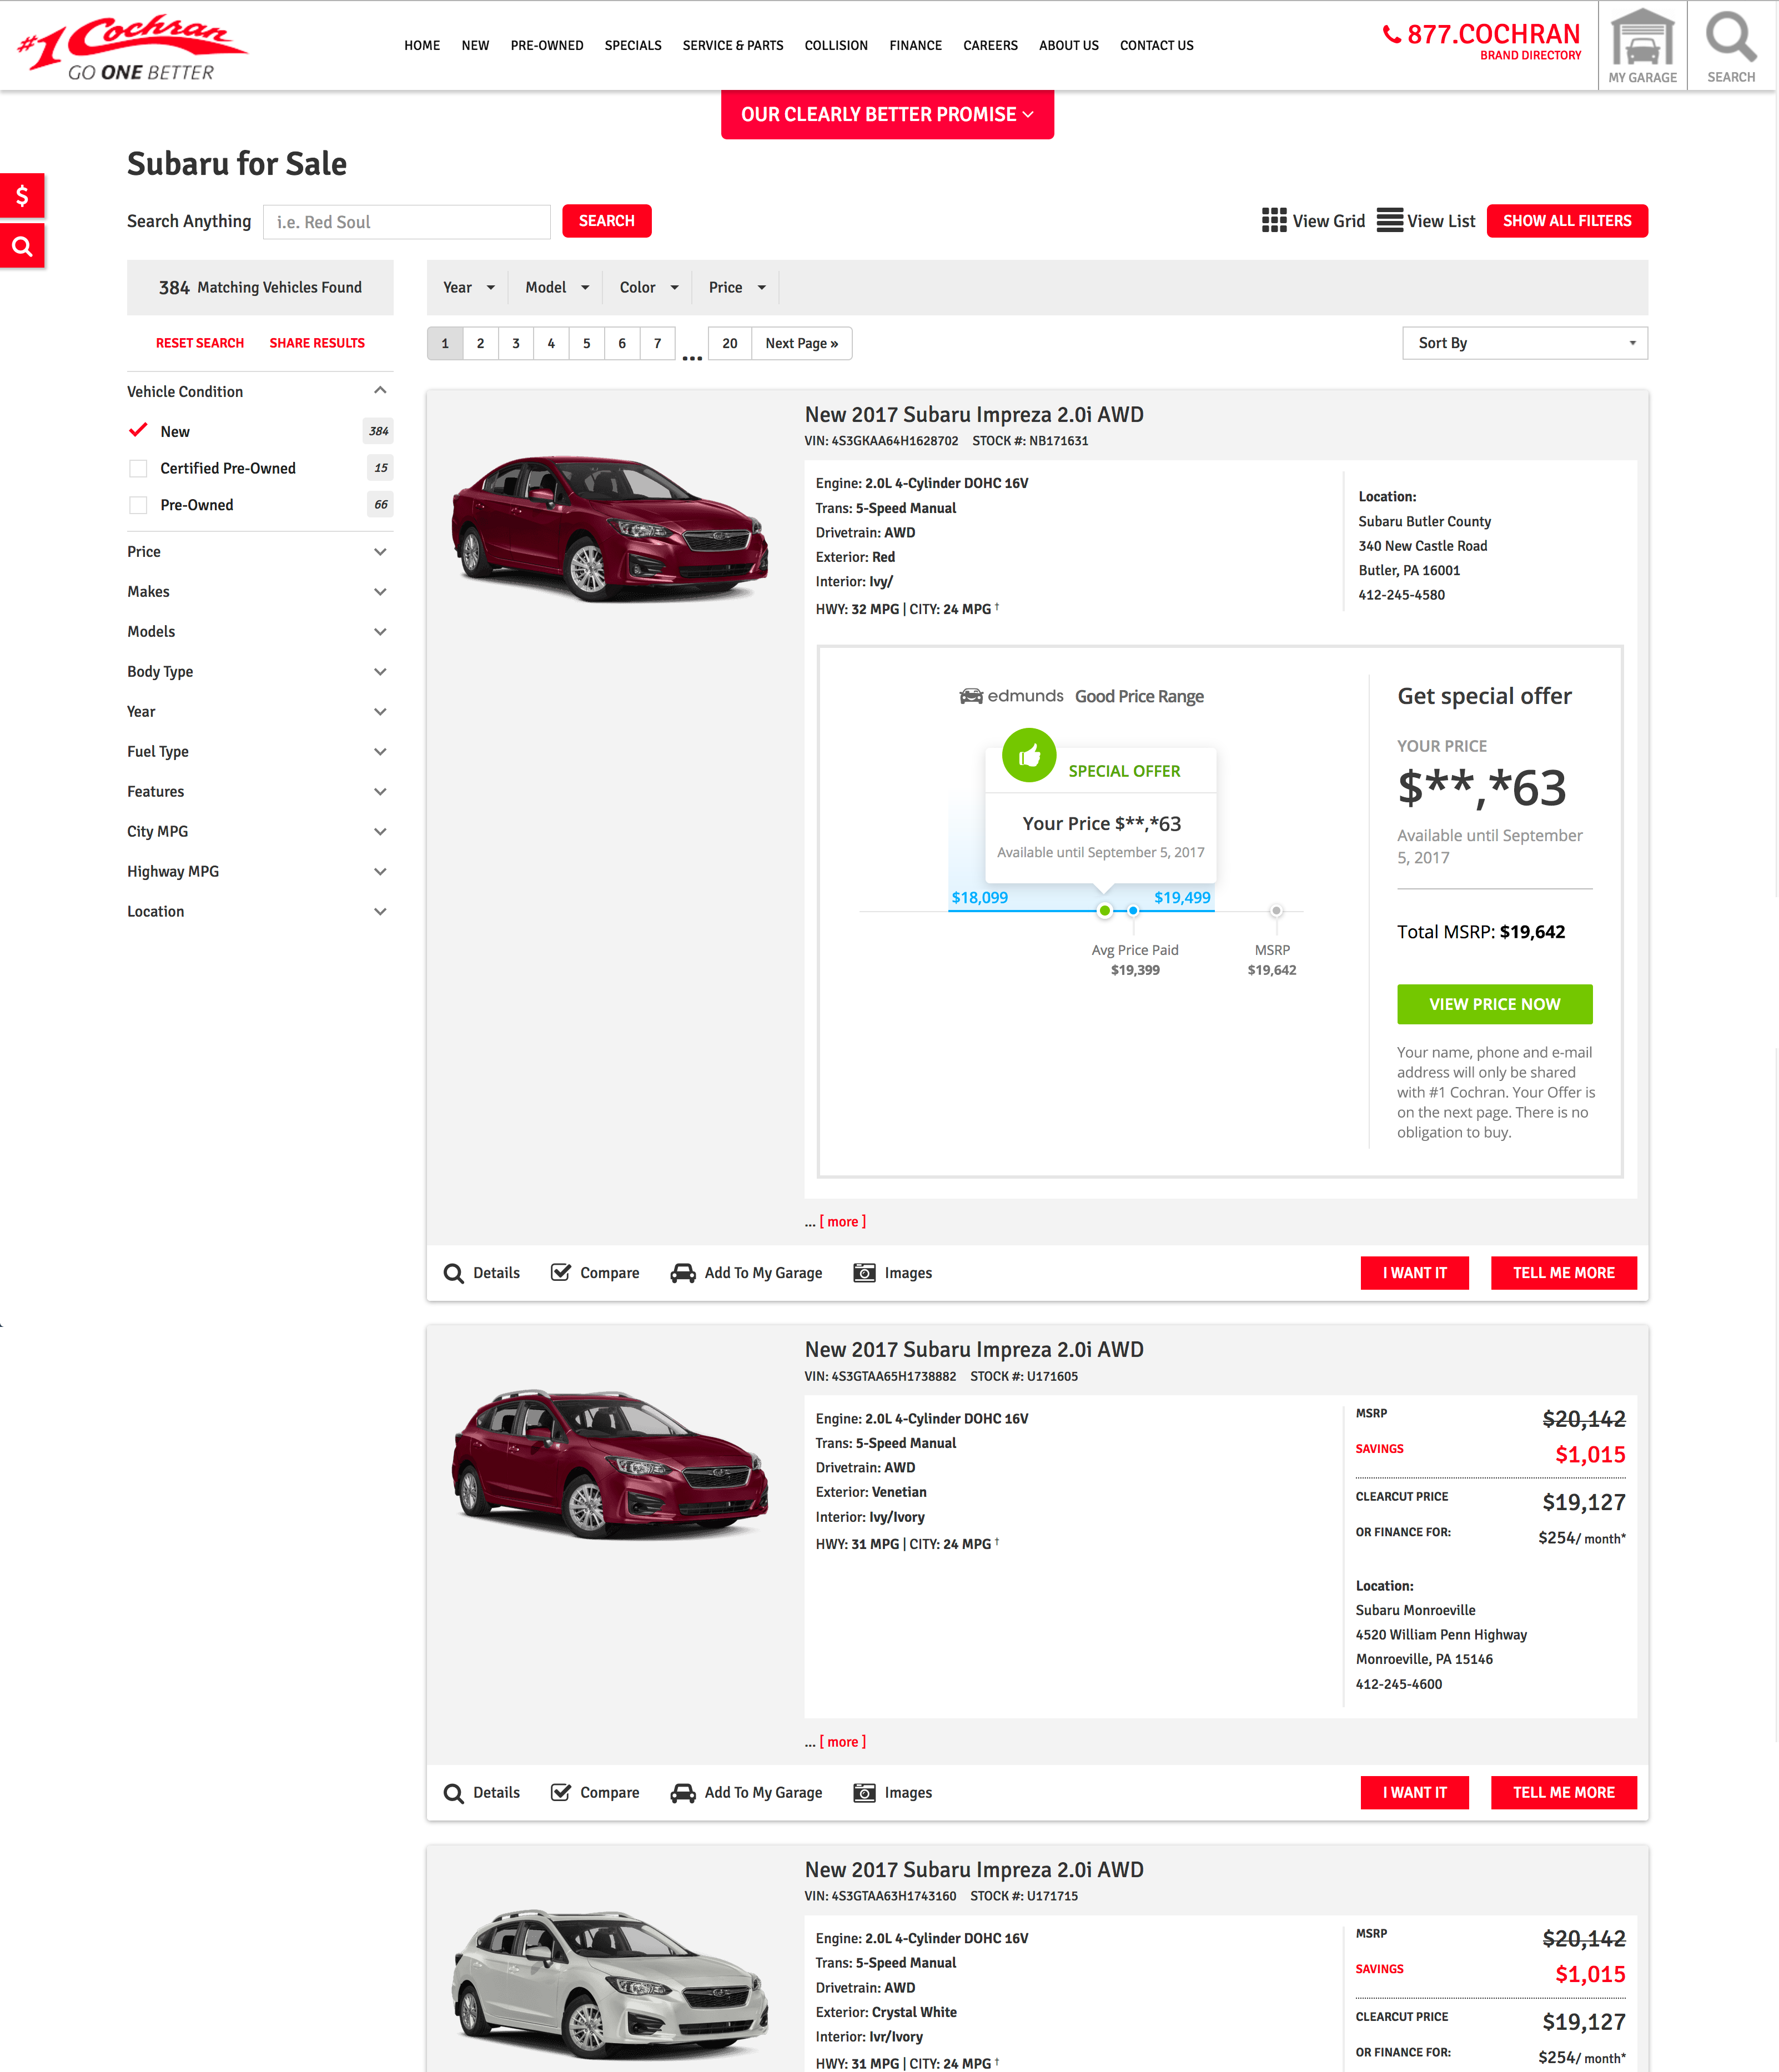Click Compare on the second listing
Viewport: 1779px width, 2072px height.
pos(595,1793)
